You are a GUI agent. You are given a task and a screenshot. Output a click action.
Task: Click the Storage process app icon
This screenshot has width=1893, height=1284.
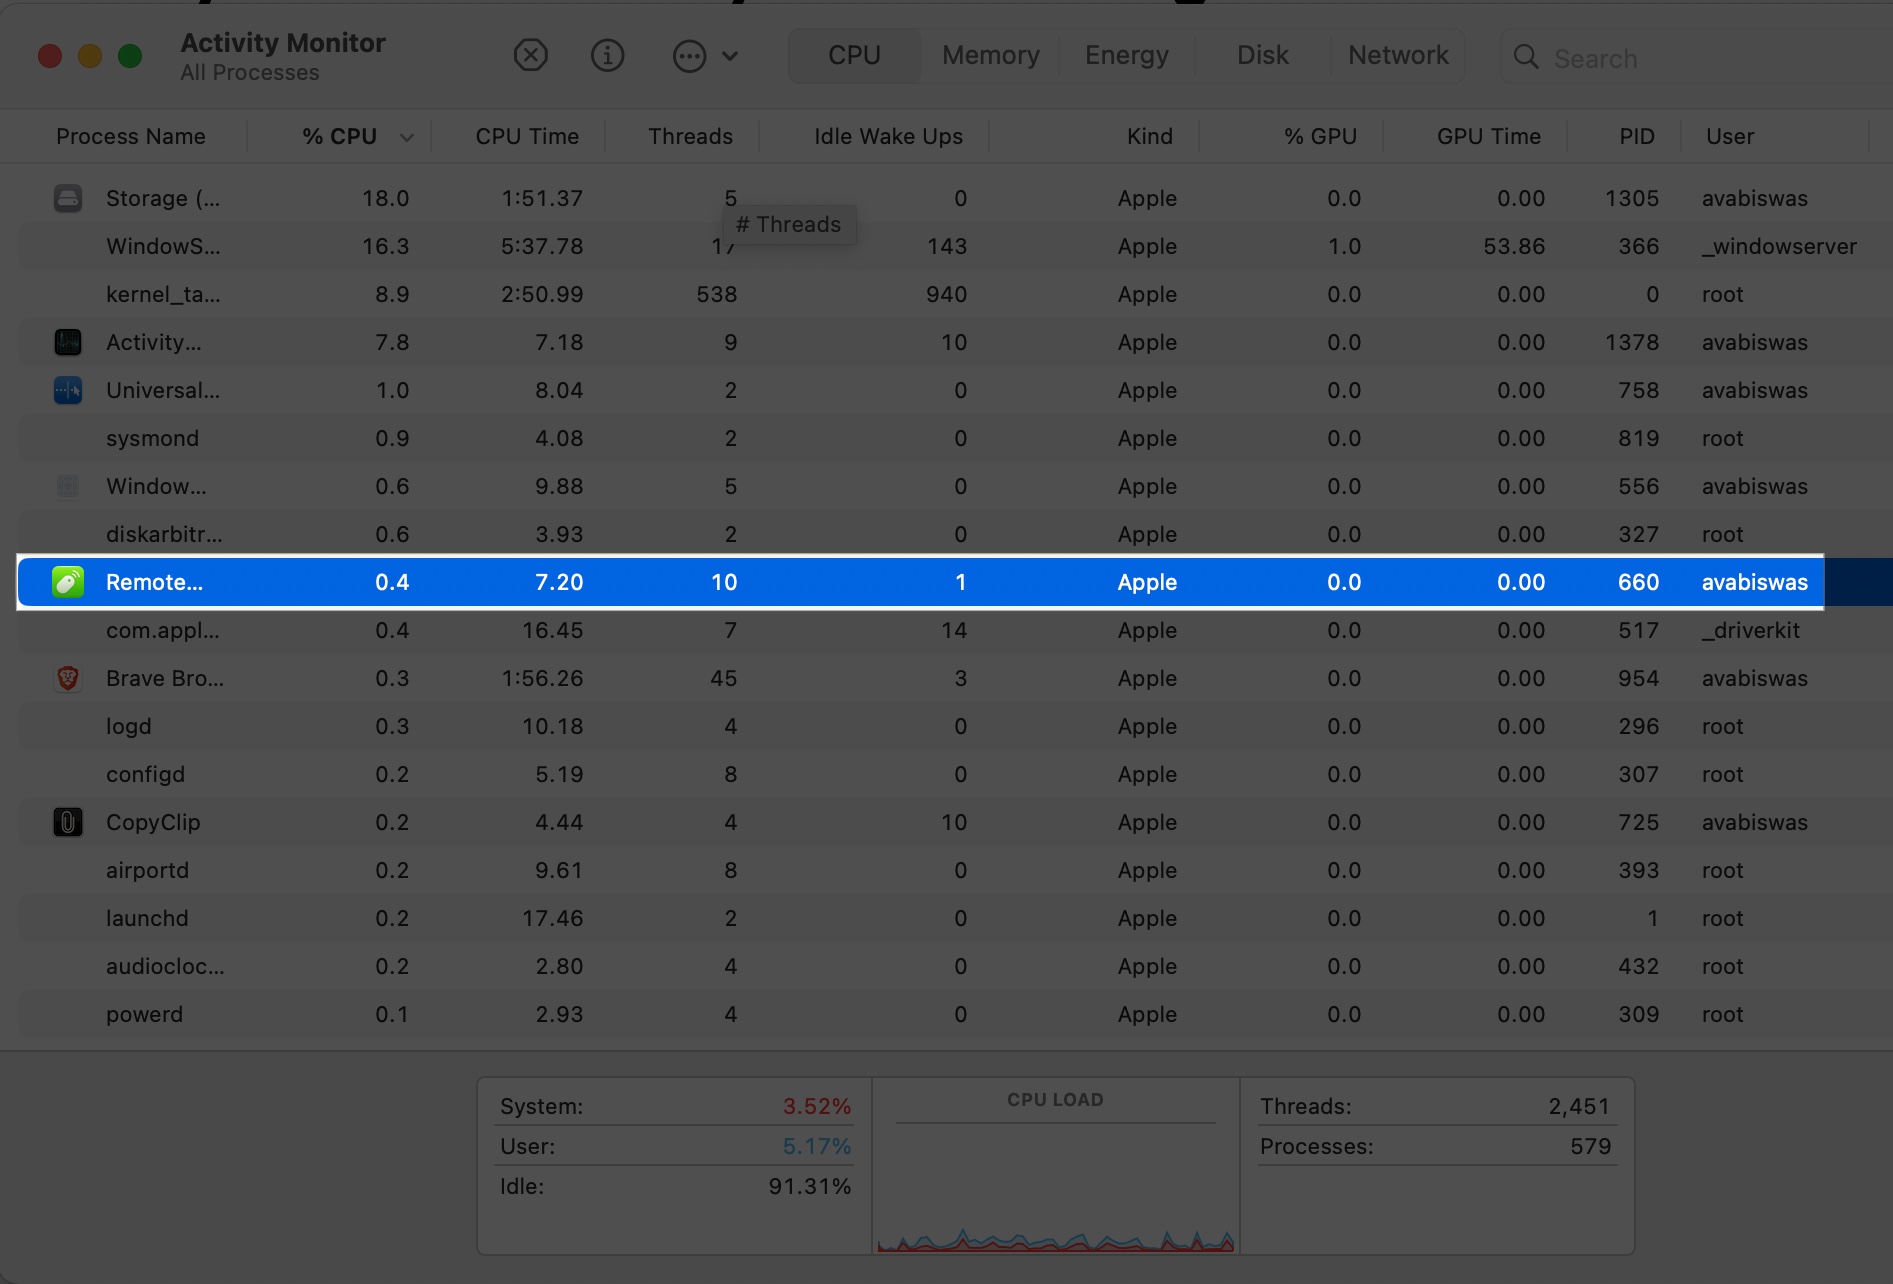(x=67, y=198)
